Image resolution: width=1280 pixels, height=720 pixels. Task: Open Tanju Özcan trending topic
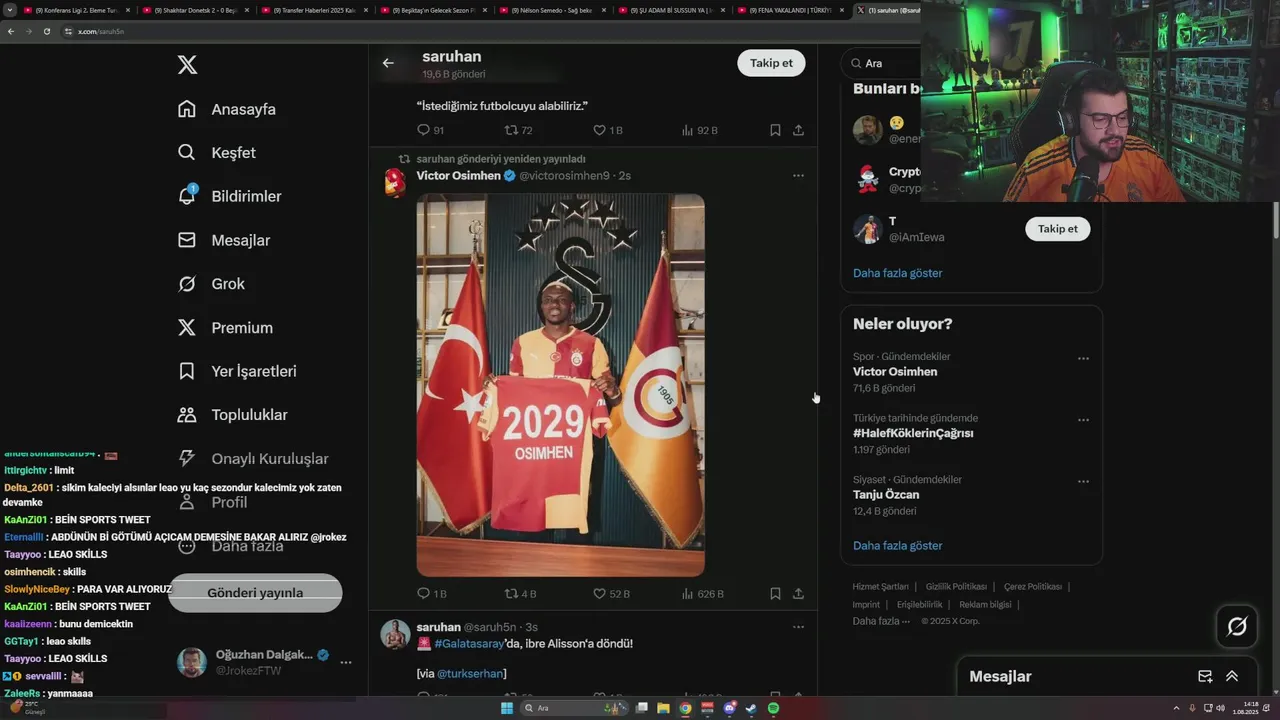pyautogui.click(x=886, y=495)
